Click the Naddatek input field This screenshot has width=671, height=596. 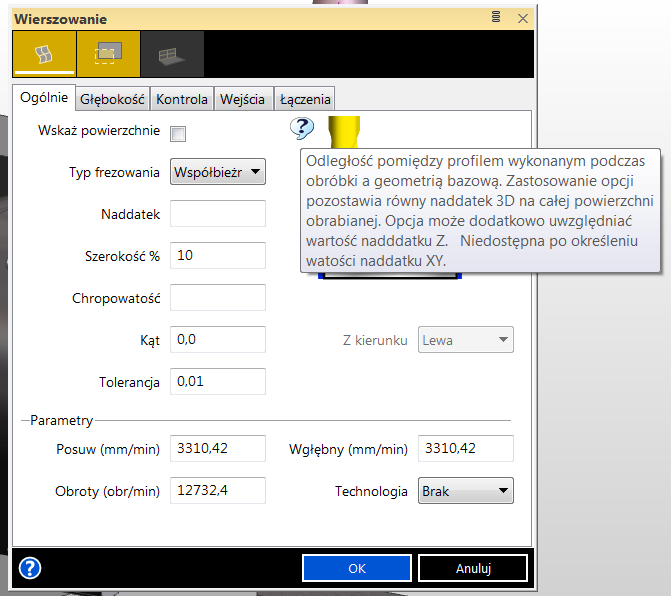(218, 213)
